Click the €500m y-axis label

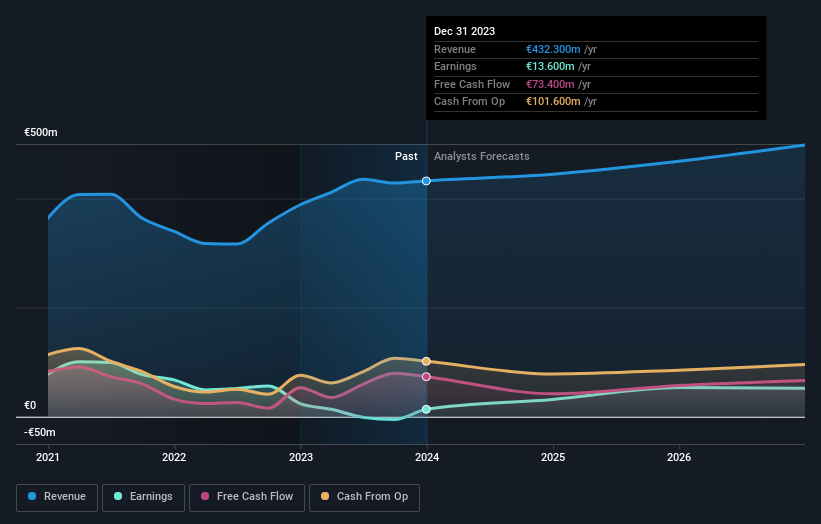pos(40,132)
